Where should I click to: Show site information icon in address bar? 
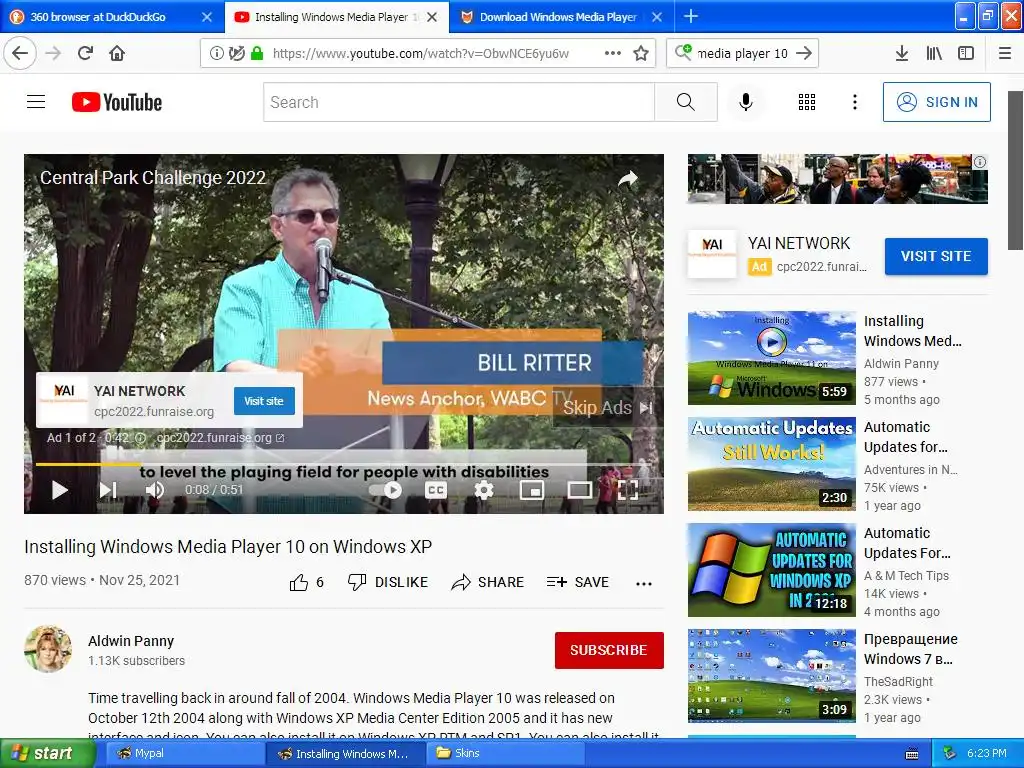pos(216,54)
